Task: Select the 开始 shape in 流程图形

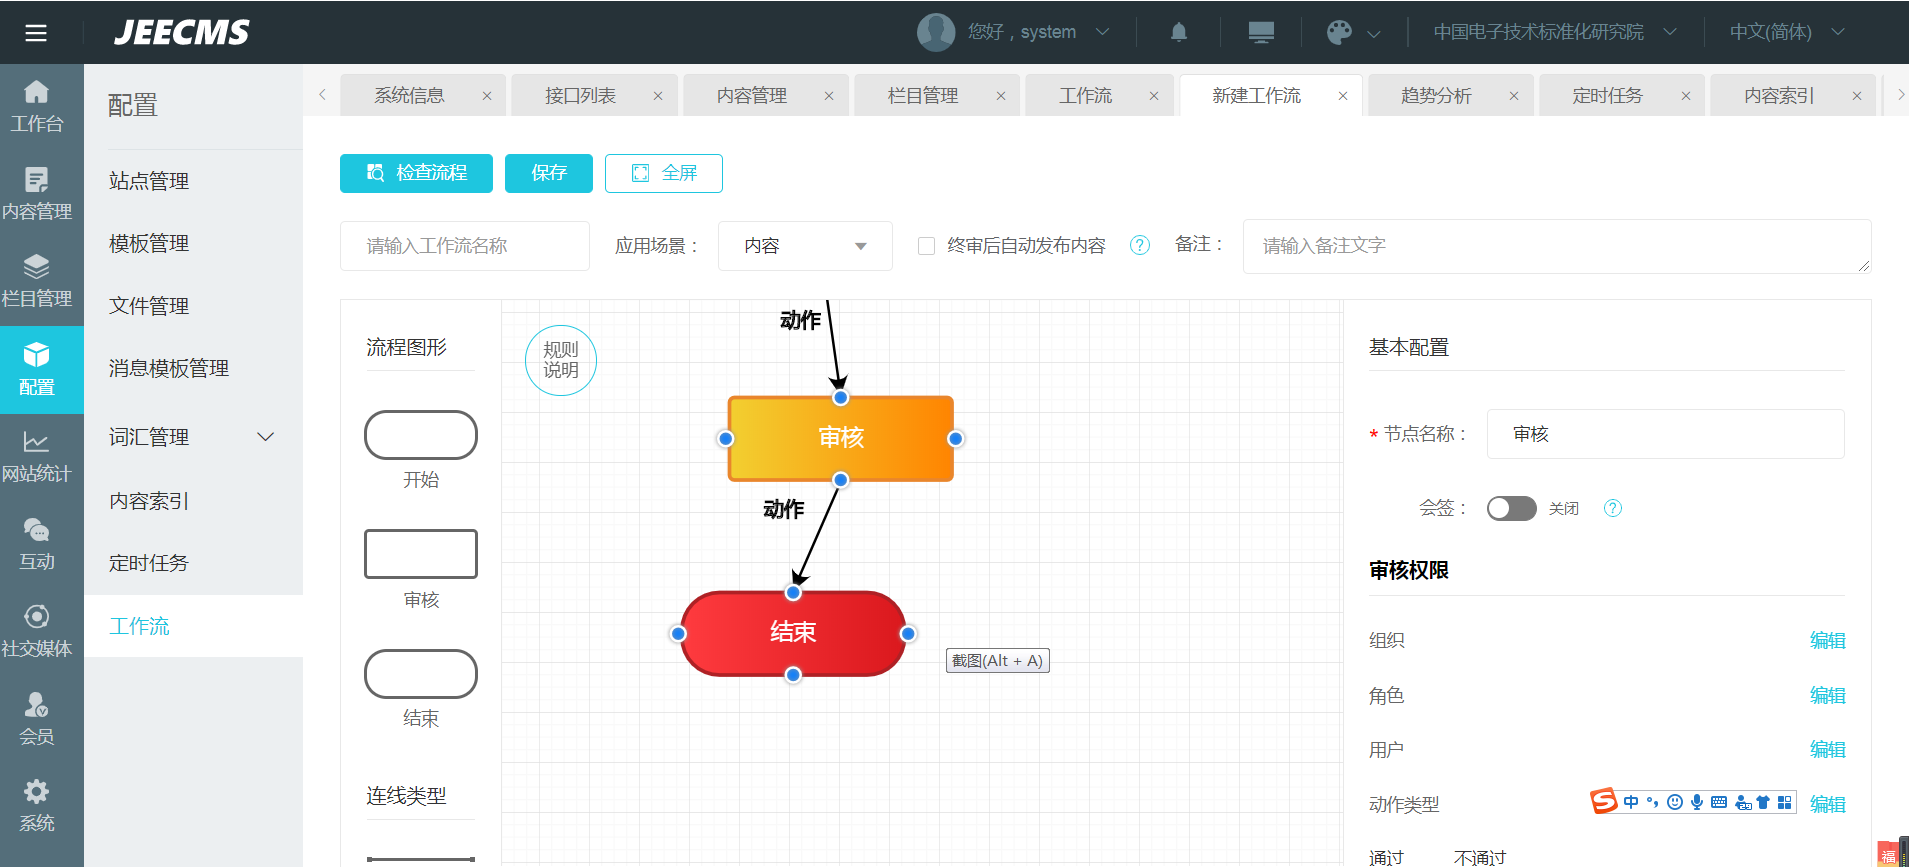Action: click(421, 435)
